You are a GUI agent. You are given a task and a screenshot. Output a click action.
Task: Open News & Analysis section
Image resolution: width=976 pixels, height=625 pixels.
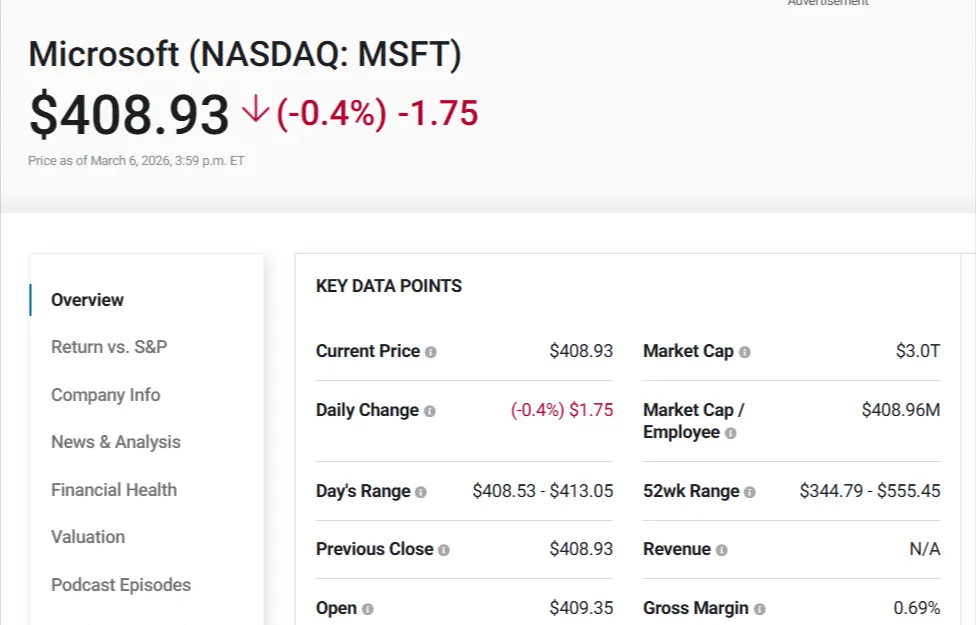coord(116,442)
